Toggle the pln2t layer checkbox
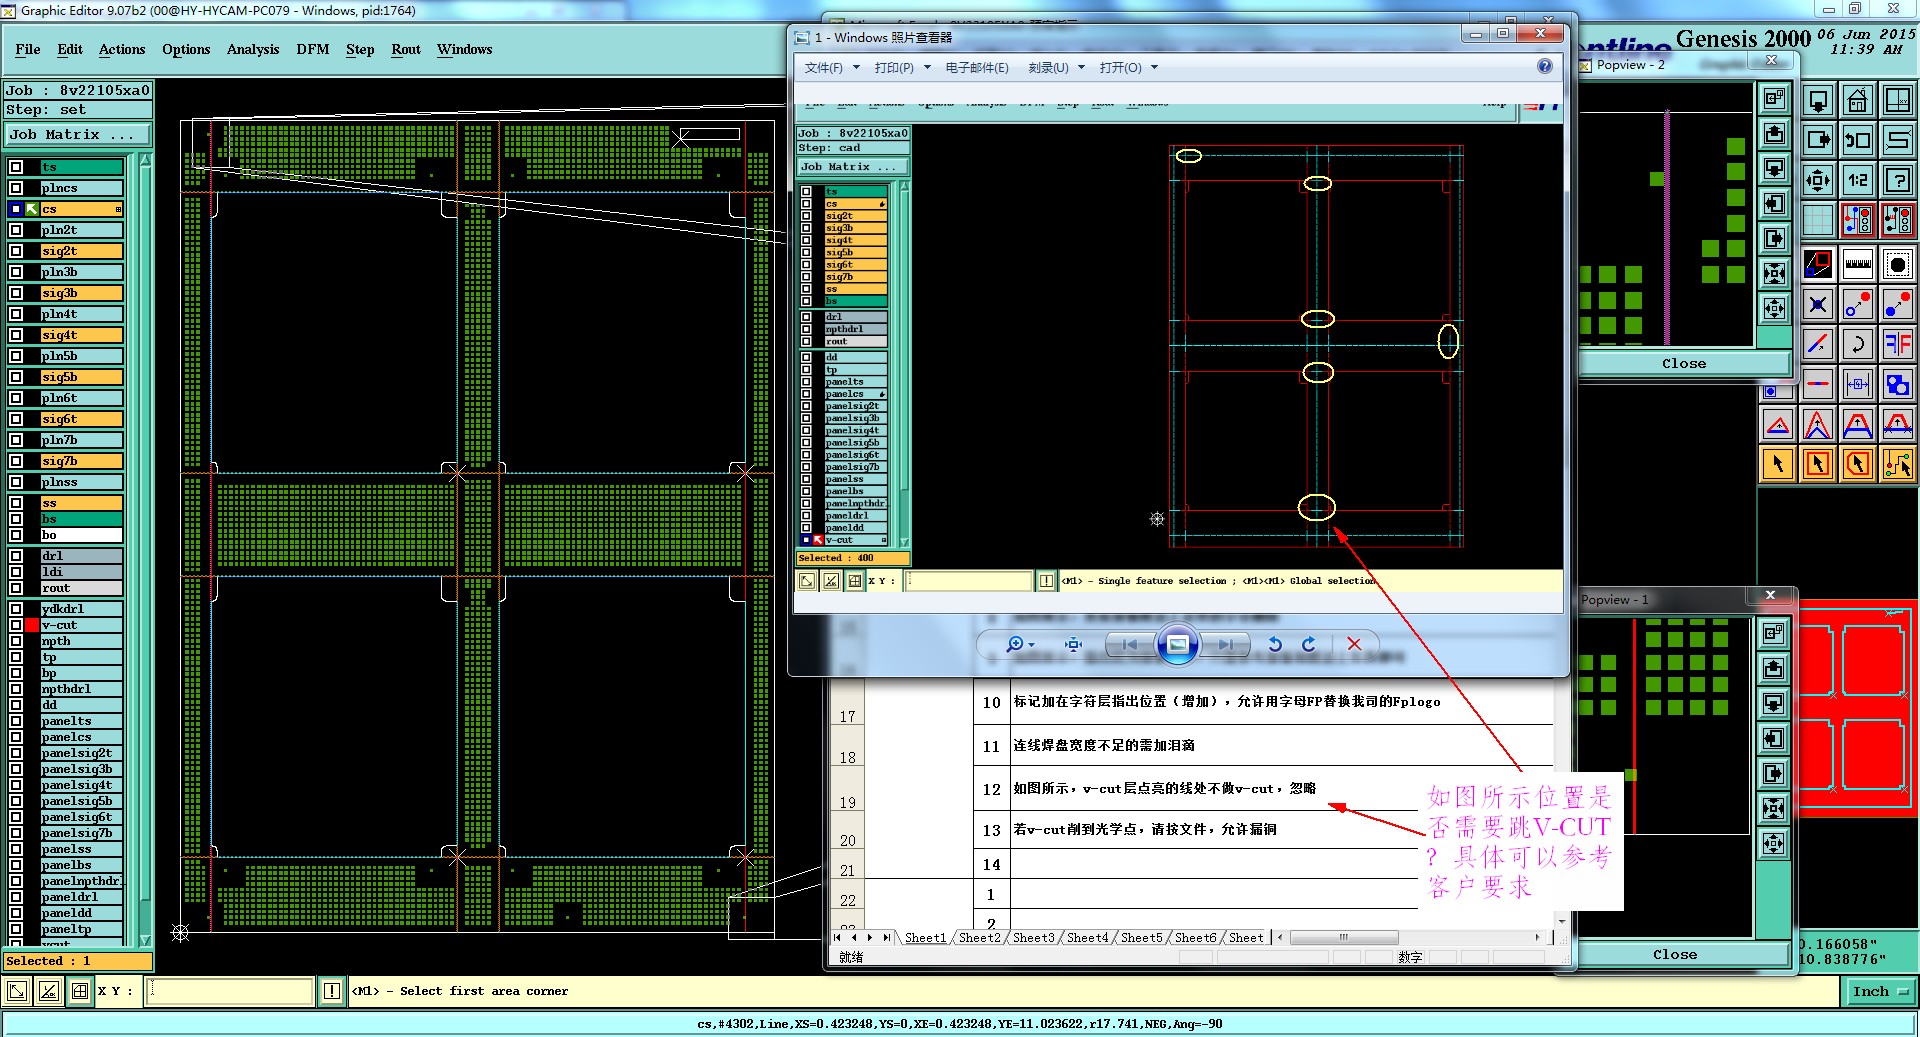 coord(16,230)
